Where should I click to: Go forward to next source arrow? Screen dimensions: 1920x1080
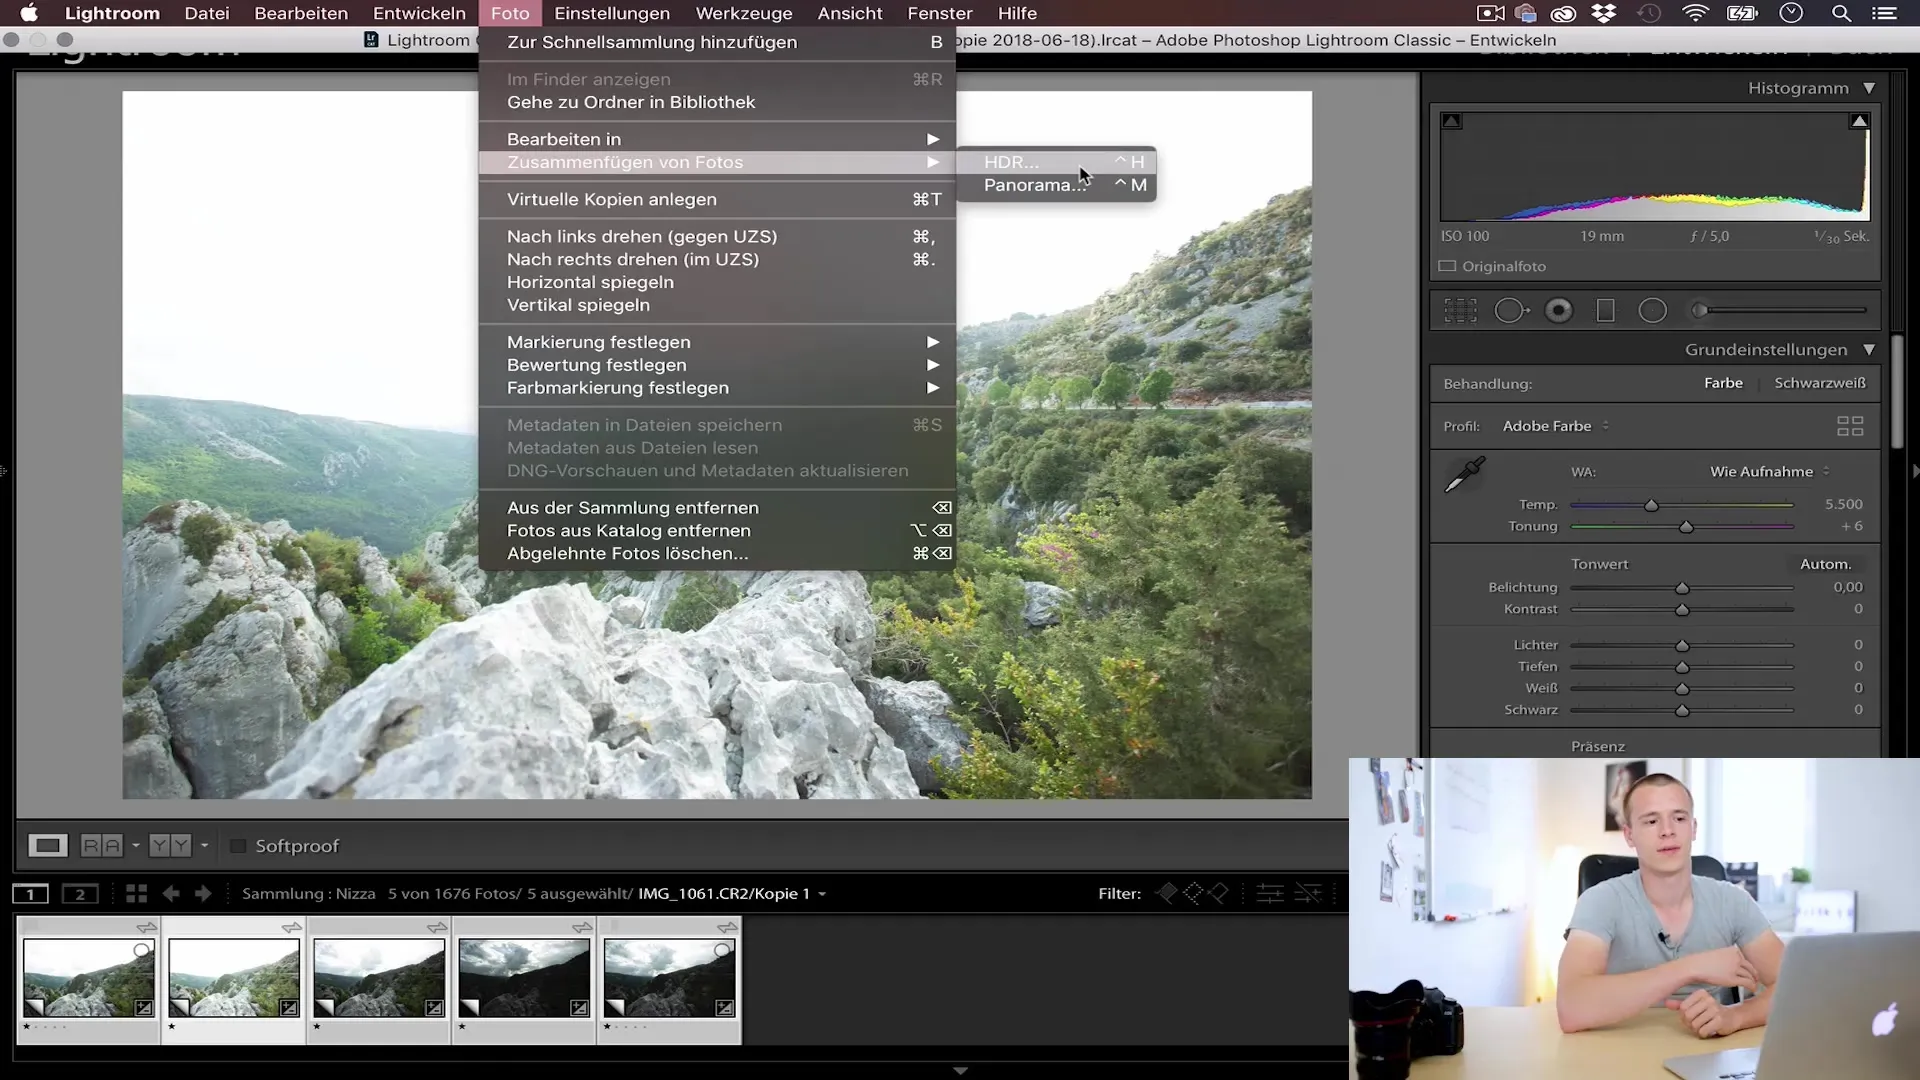pos(203,894)
